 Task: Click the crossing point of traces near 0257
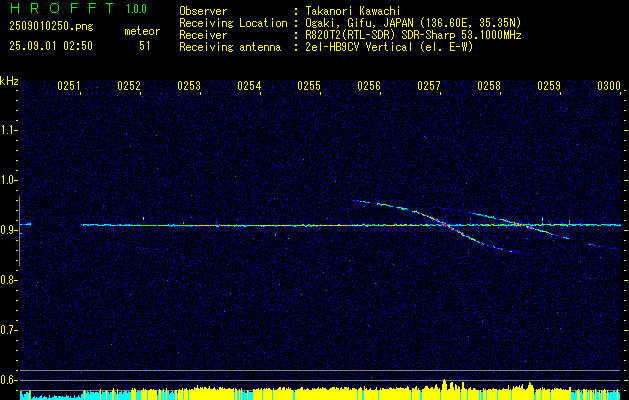[445, 225]
